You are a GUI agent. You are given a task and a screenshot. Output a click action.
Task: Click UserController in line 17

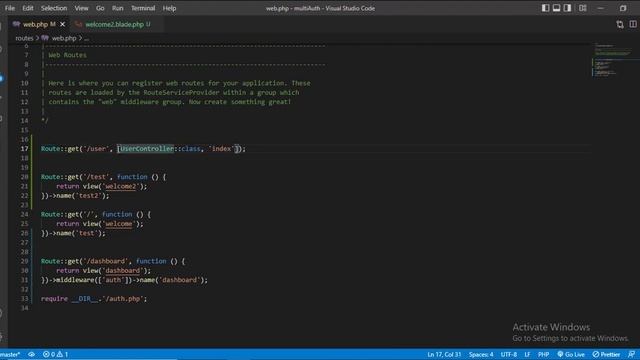point(147,149)
